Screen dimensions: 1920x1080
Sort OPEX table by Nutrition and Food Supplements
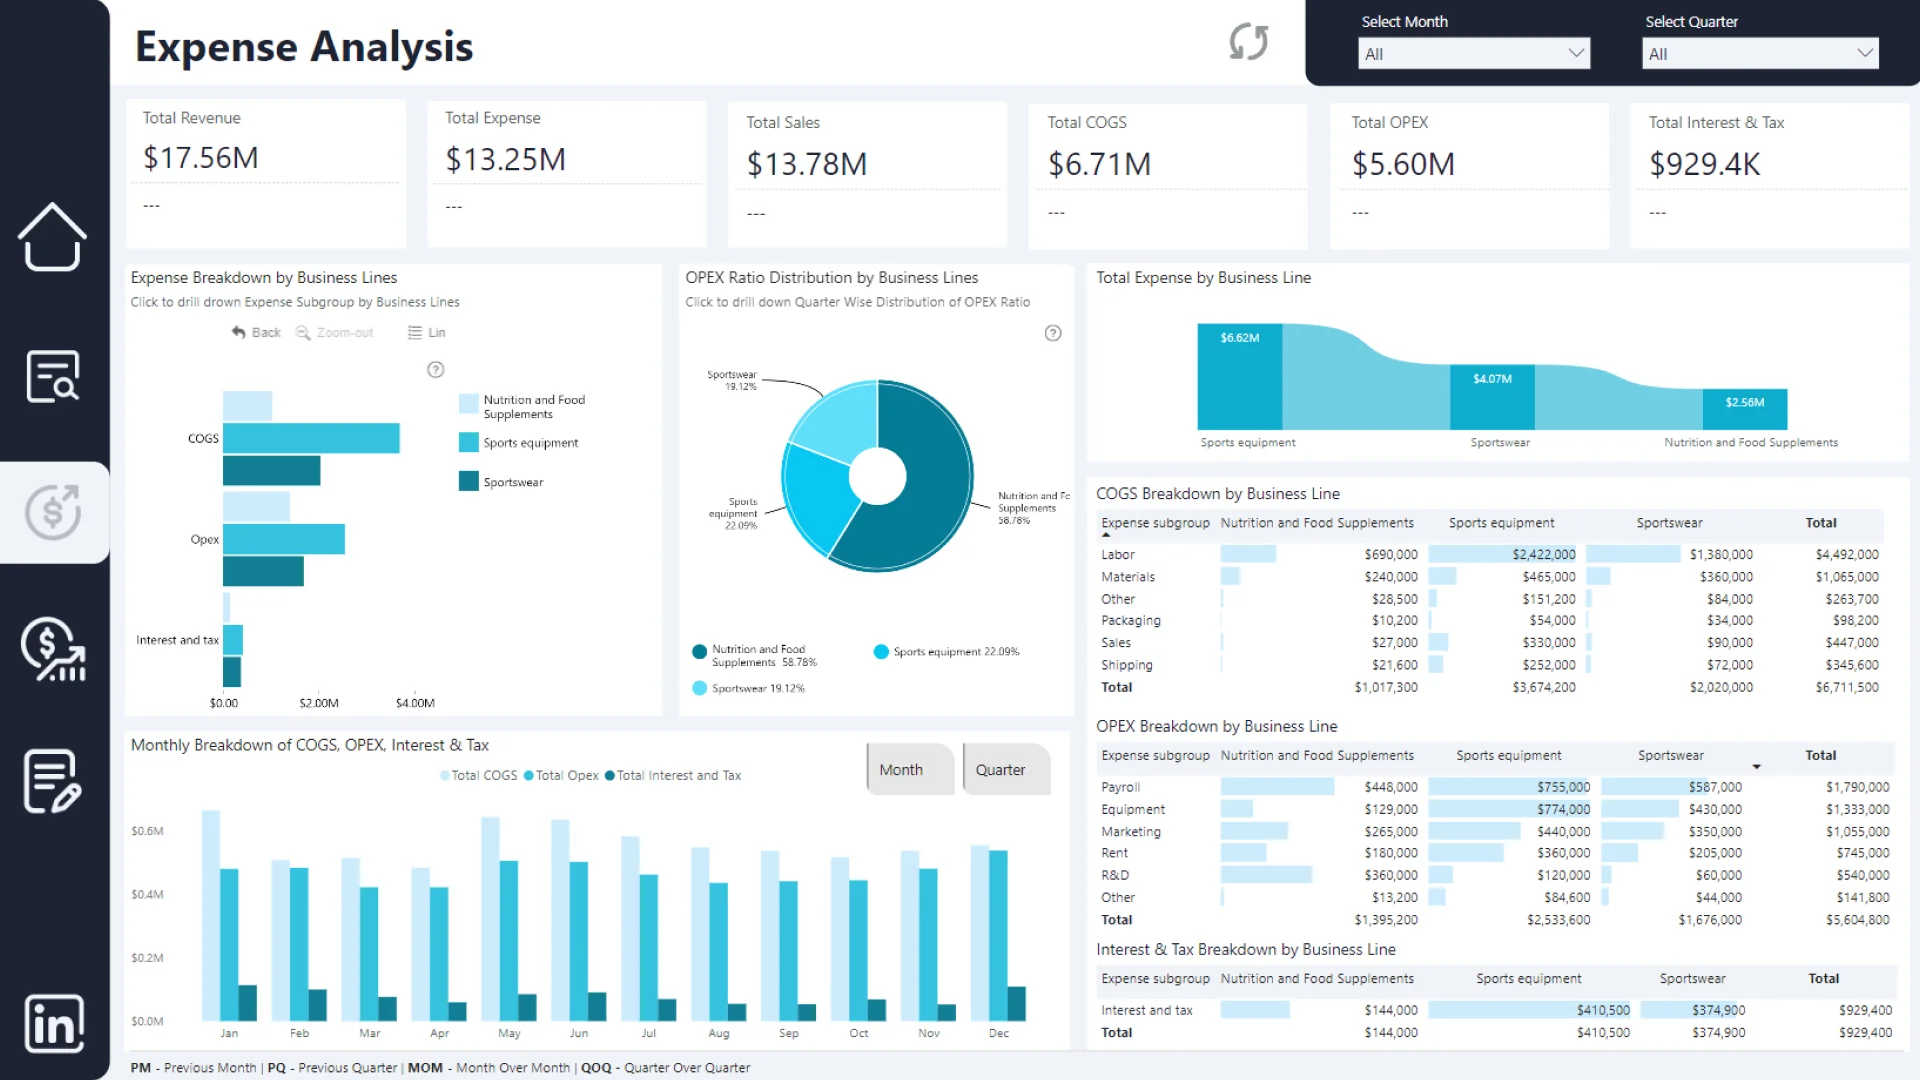pyautogui.click(x=1317, y=756)
